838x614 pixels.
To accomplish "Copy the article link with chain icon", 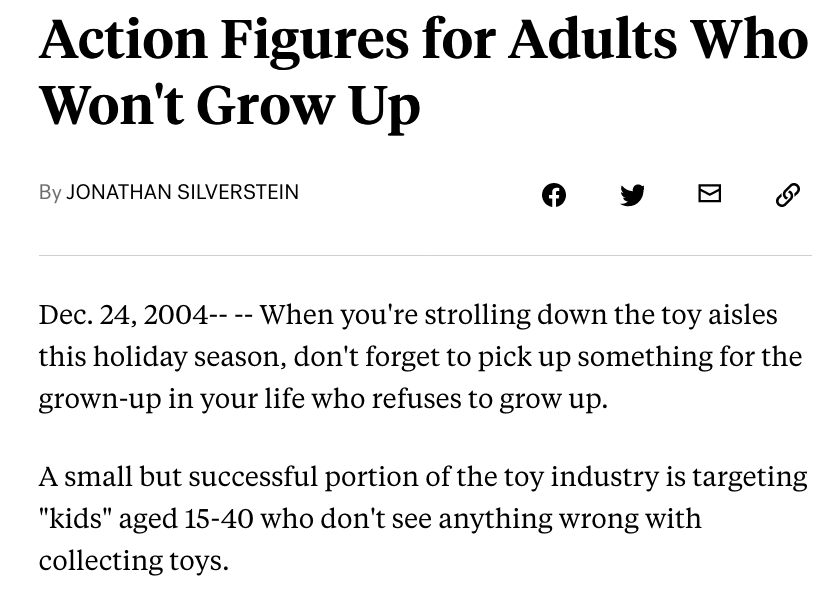I will 788,195.
